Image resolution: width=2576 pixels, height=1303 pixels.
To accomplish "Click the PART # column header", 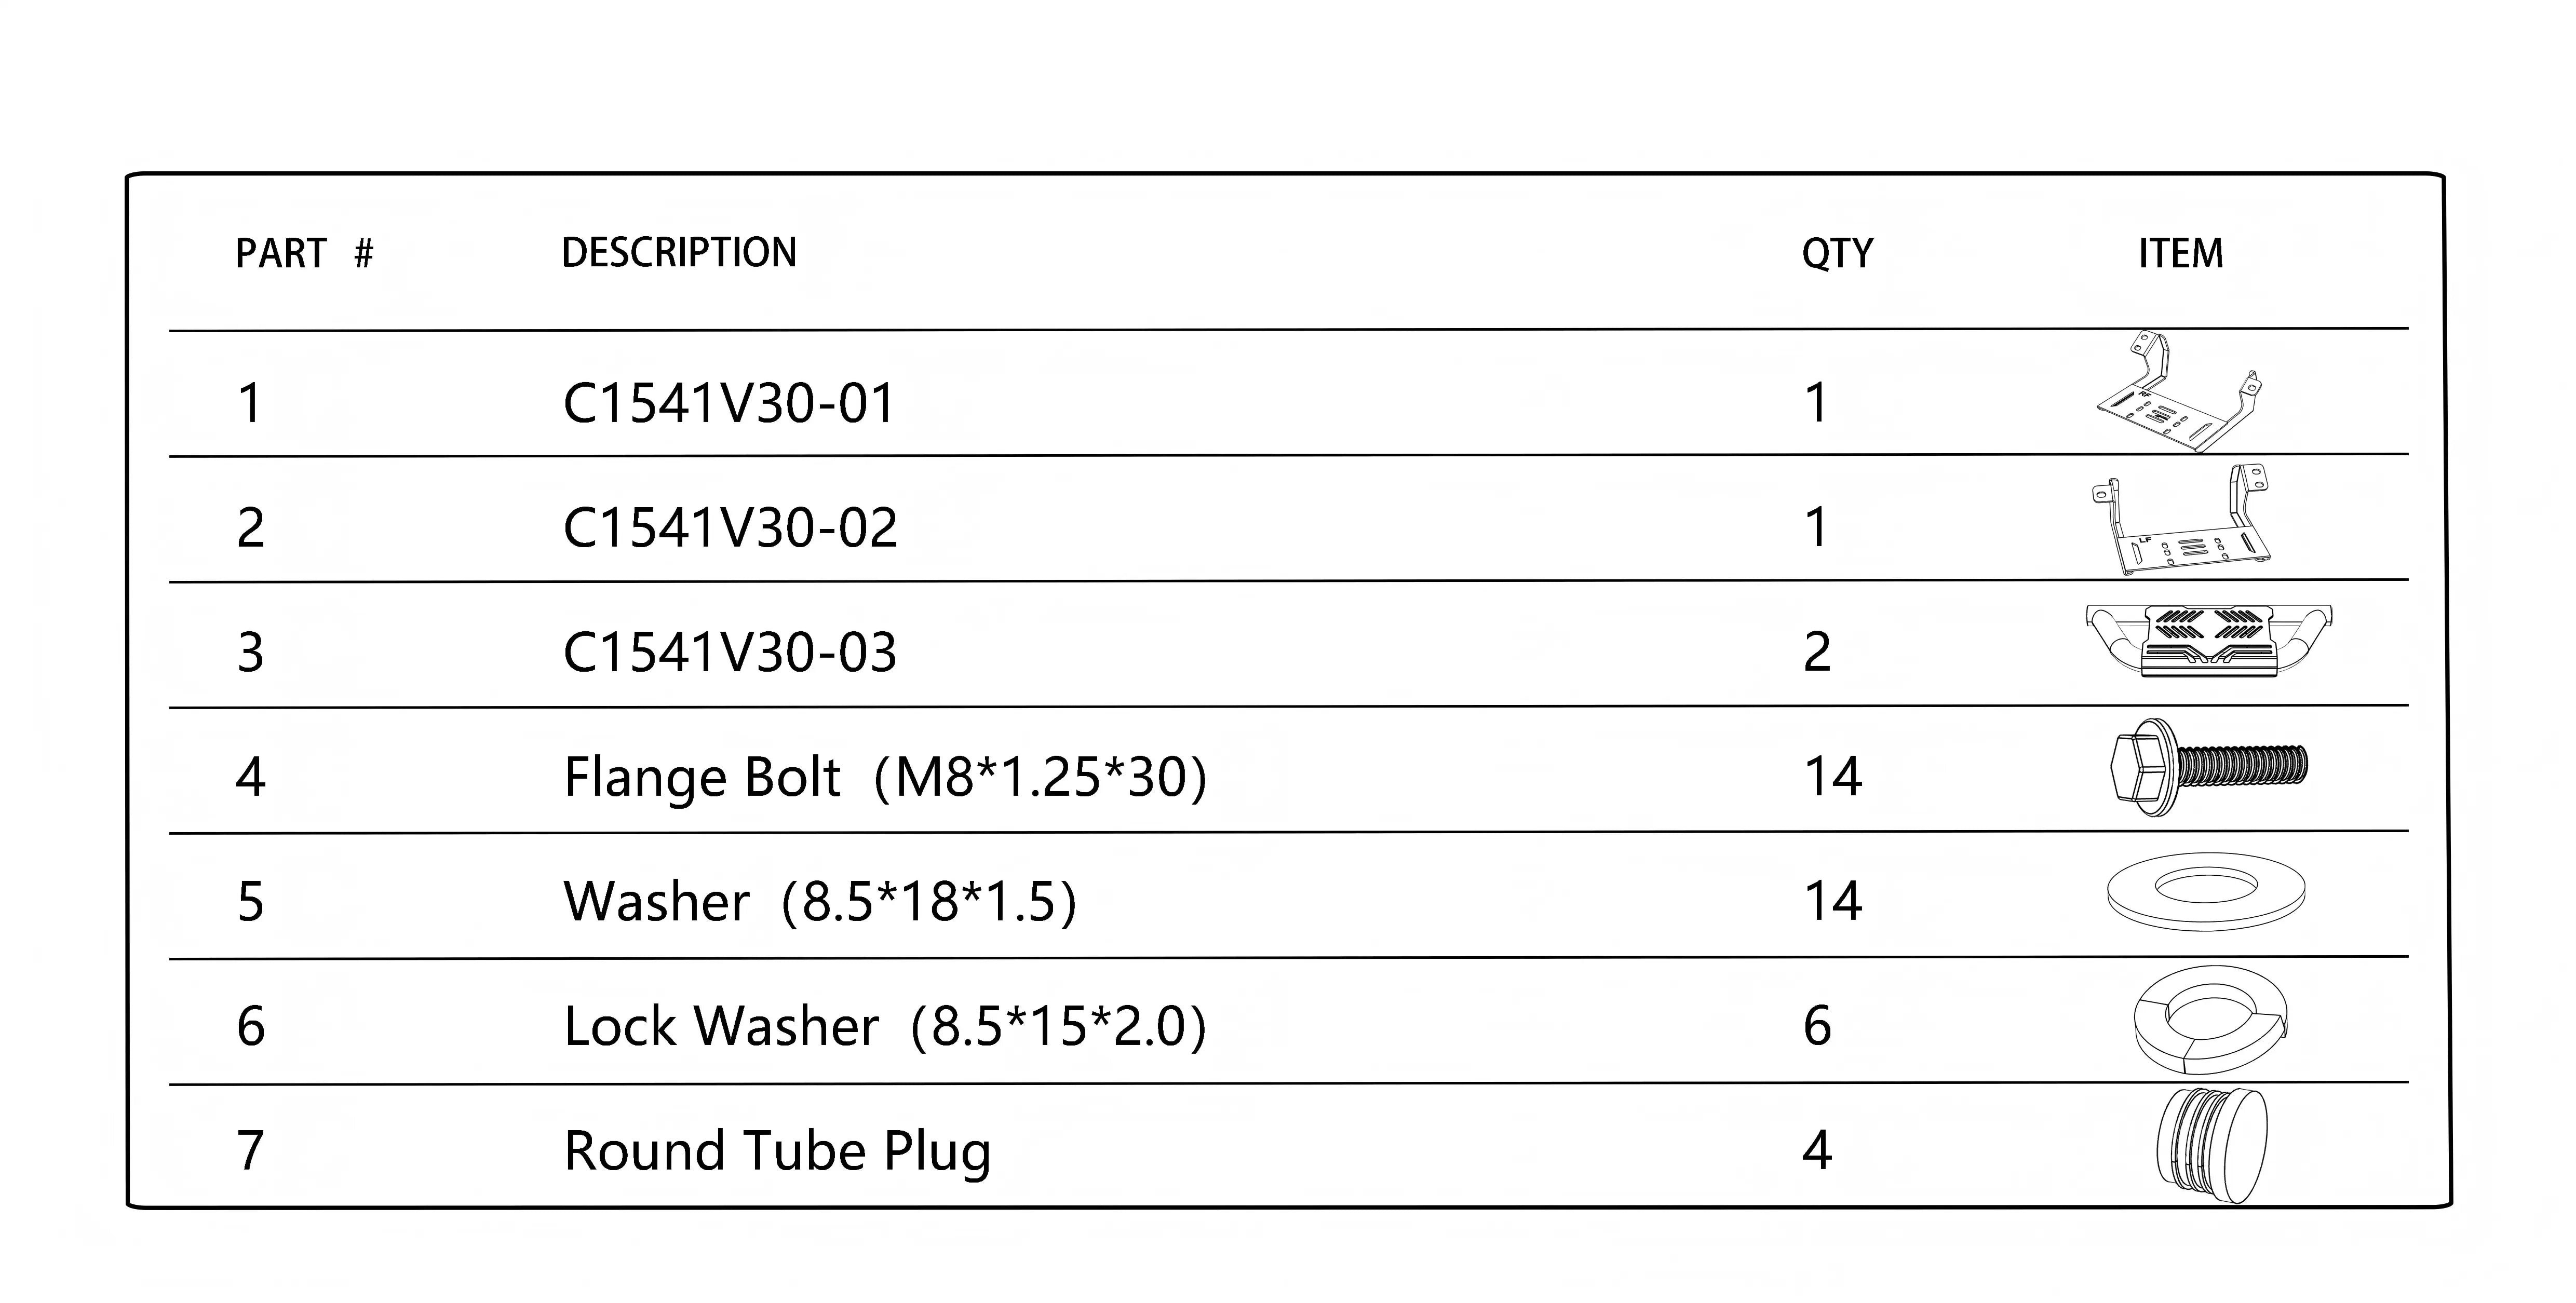I will [304, 254].
